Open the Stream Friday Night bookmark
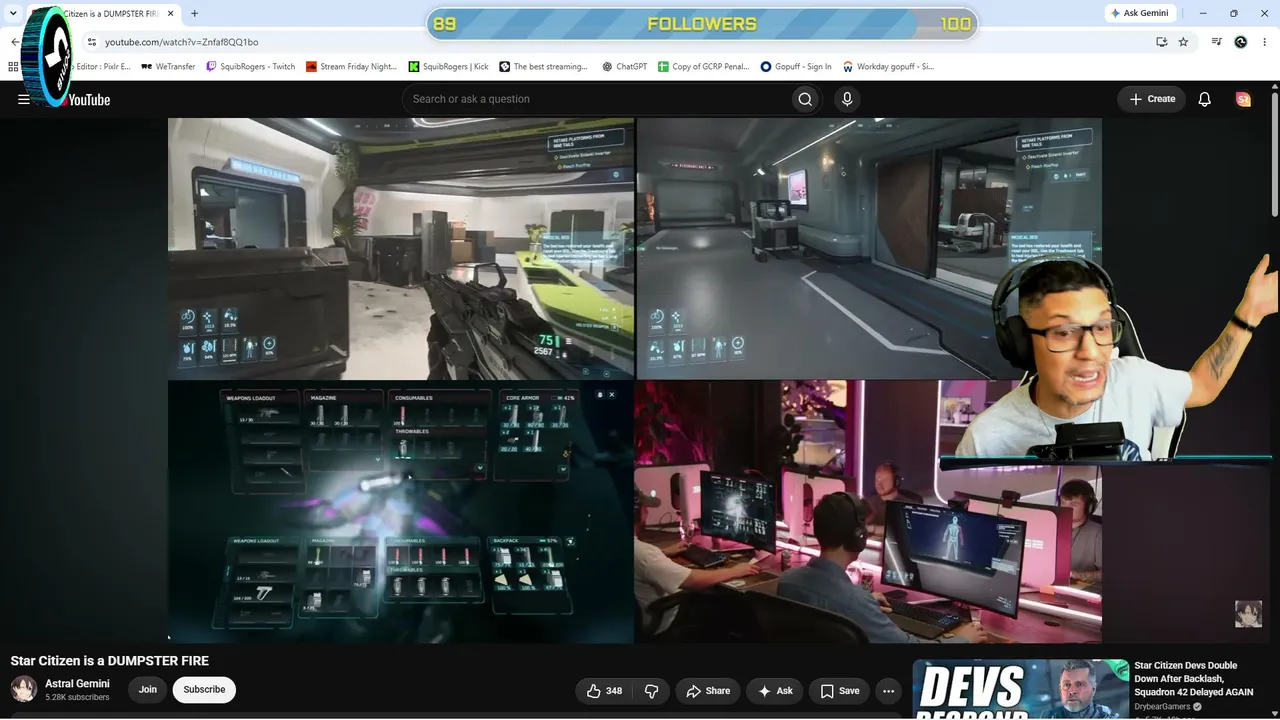 pos(351,67)
